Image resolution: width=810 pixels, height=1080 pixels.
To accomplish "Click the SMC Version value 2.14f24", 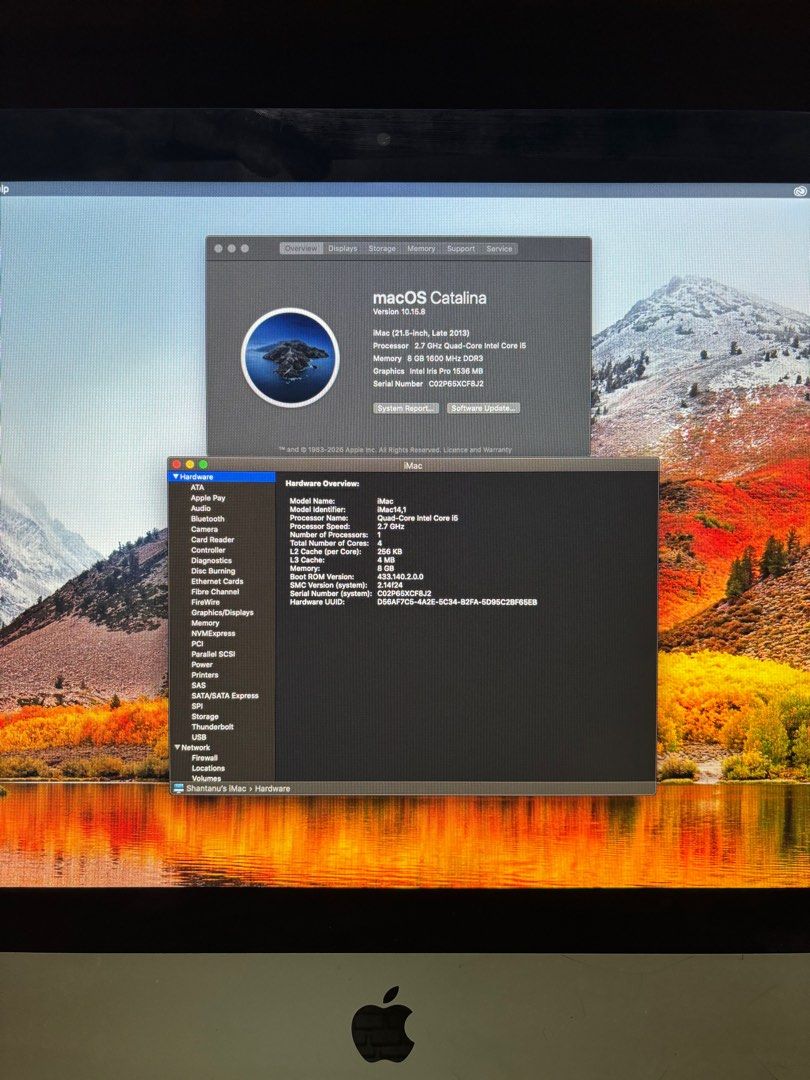I will [x=390, y=585].
